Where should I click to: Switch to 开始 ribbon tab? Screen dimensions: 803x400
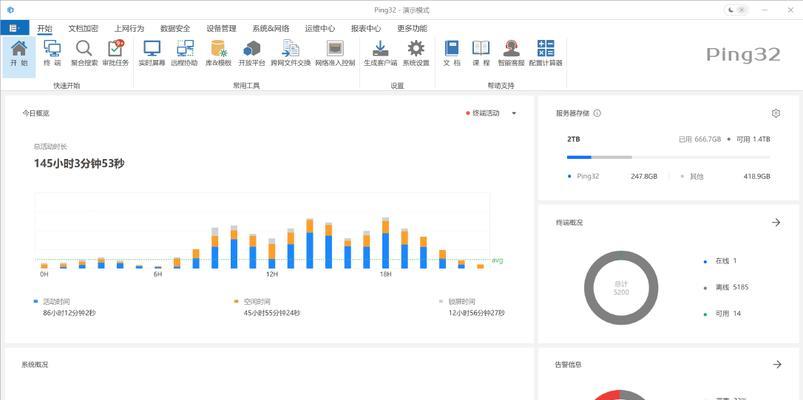[45, 28]
